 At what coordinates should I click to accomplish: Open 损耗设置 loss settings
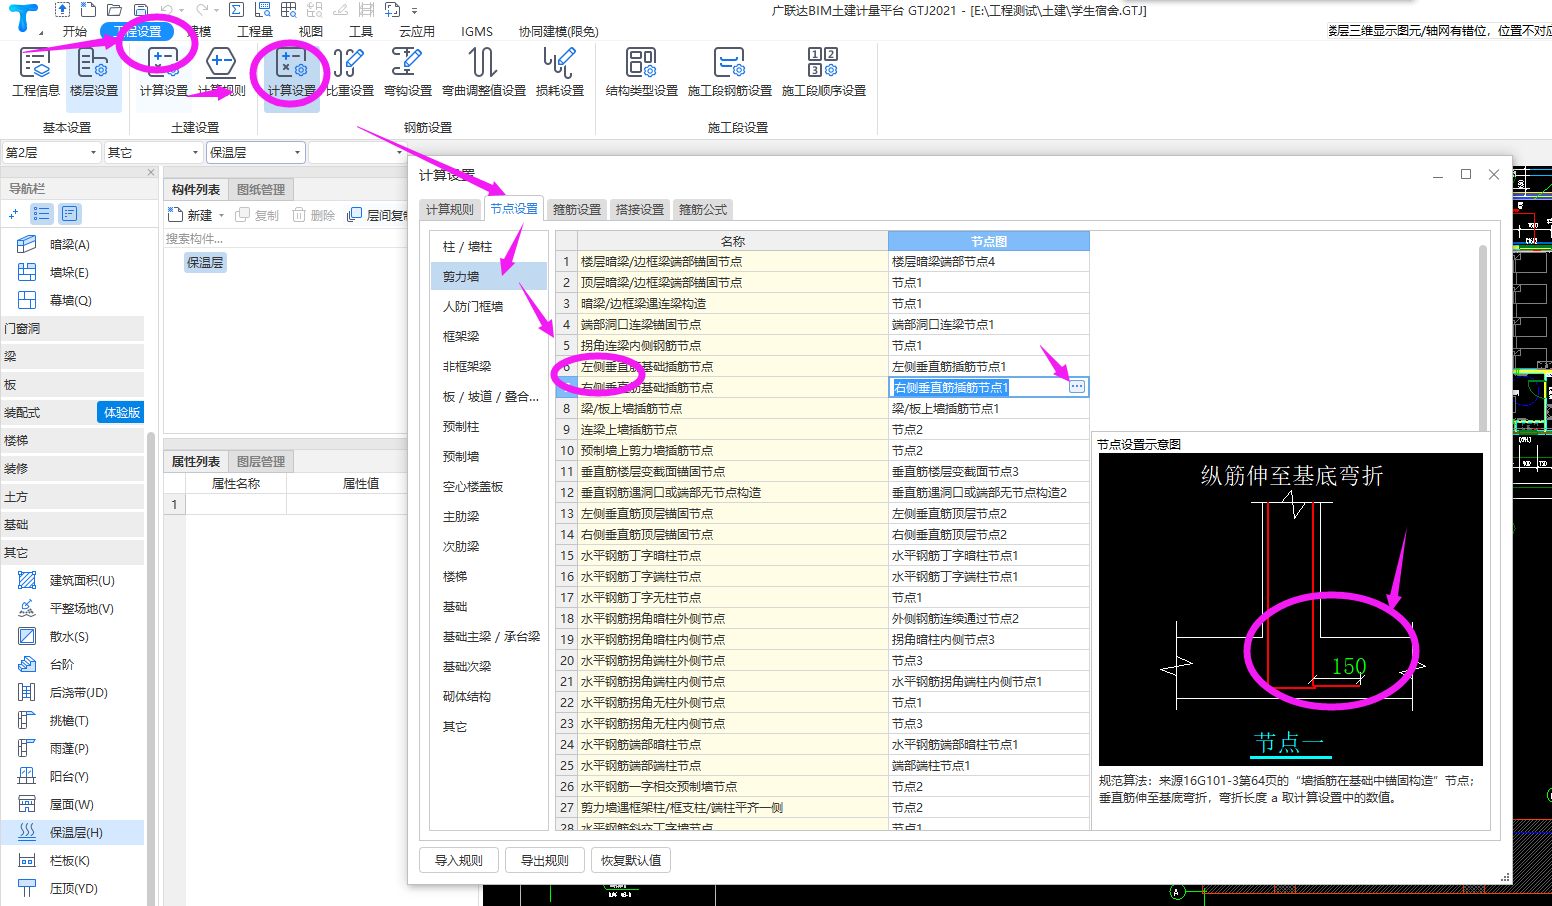[x=560, y=71]
